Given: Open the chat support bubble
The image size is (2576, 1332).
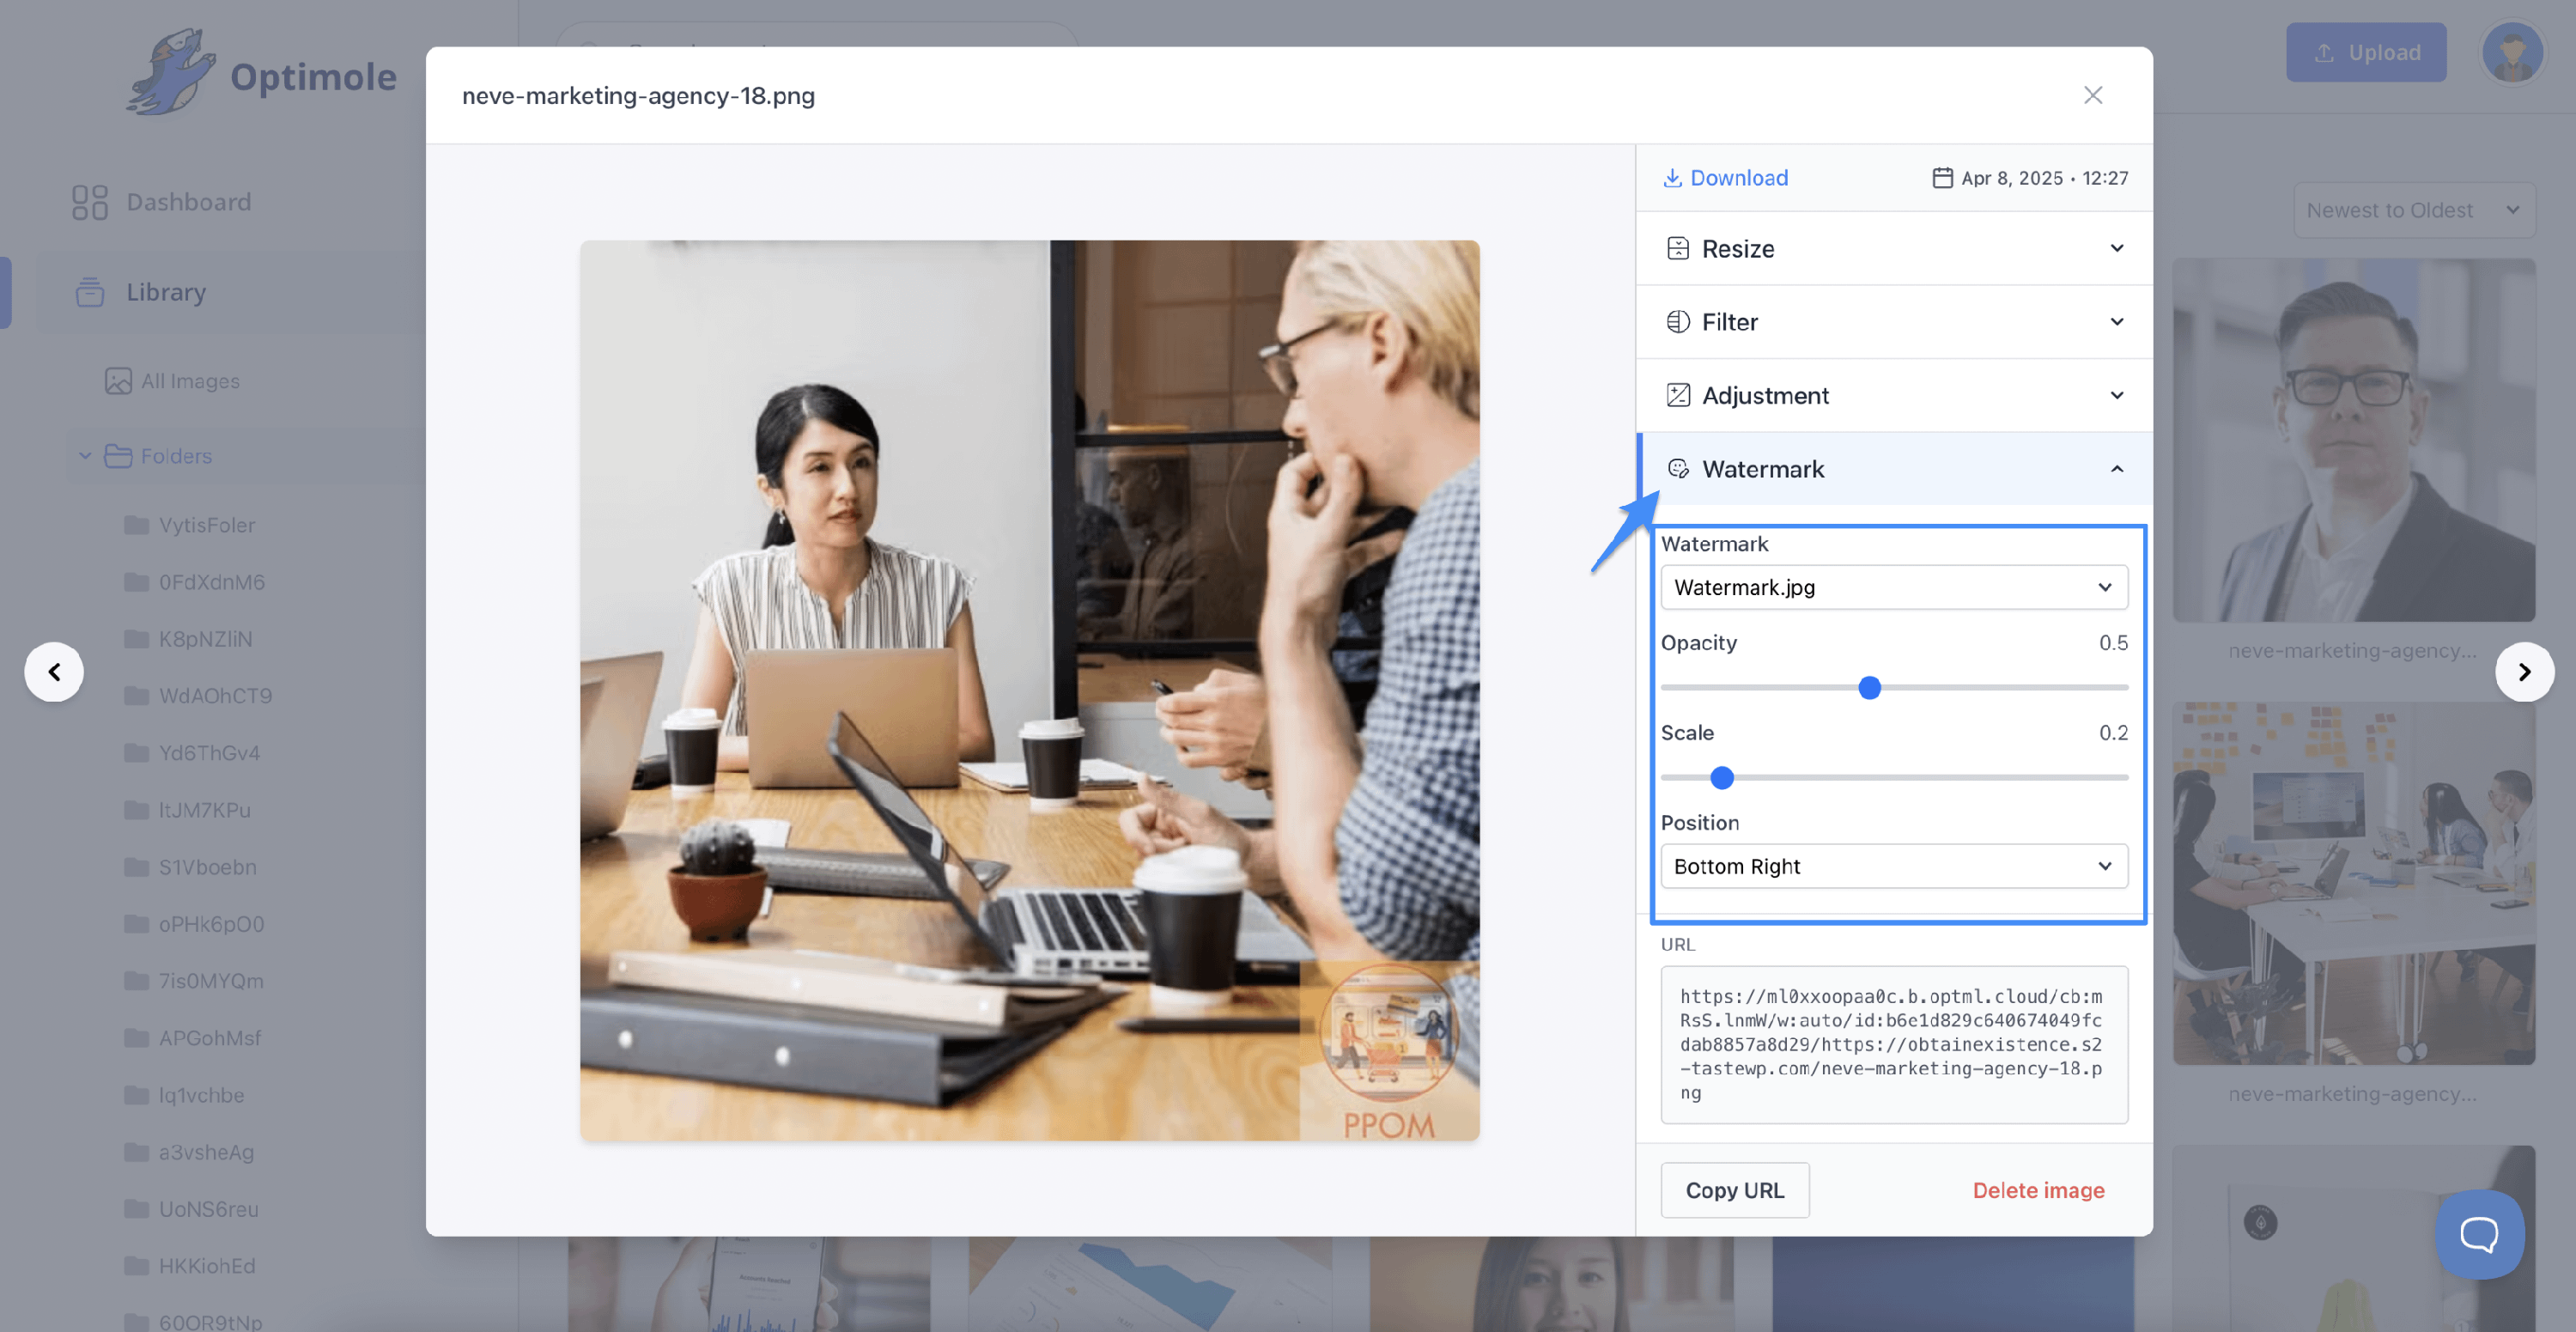Looking at the screenshot, I should pyautogui.click(x=2479, y=1234).
